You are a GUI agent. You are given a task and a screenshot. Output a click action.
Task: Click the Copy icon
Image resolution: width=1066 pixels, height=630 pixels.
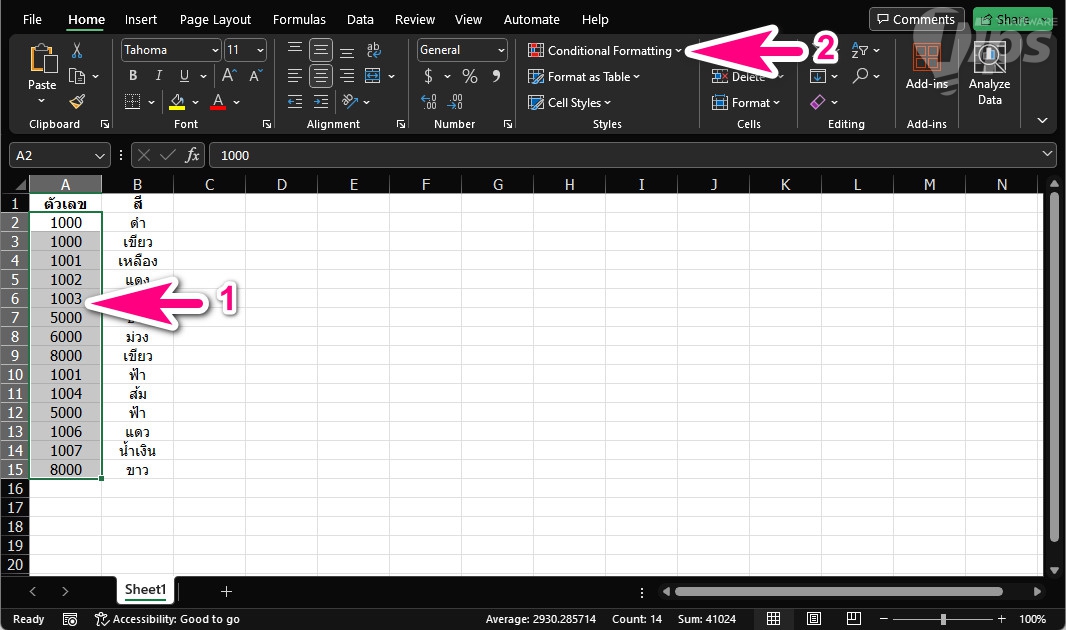click(x=77, y=76)
